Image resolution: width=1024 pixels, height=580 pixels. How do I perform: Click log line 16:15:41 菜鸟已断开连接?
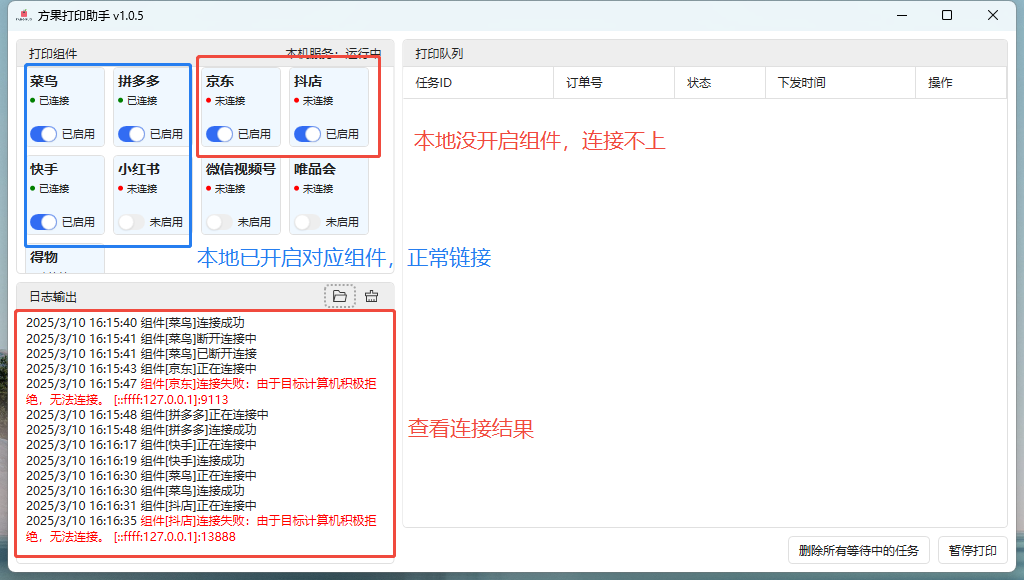141,353
